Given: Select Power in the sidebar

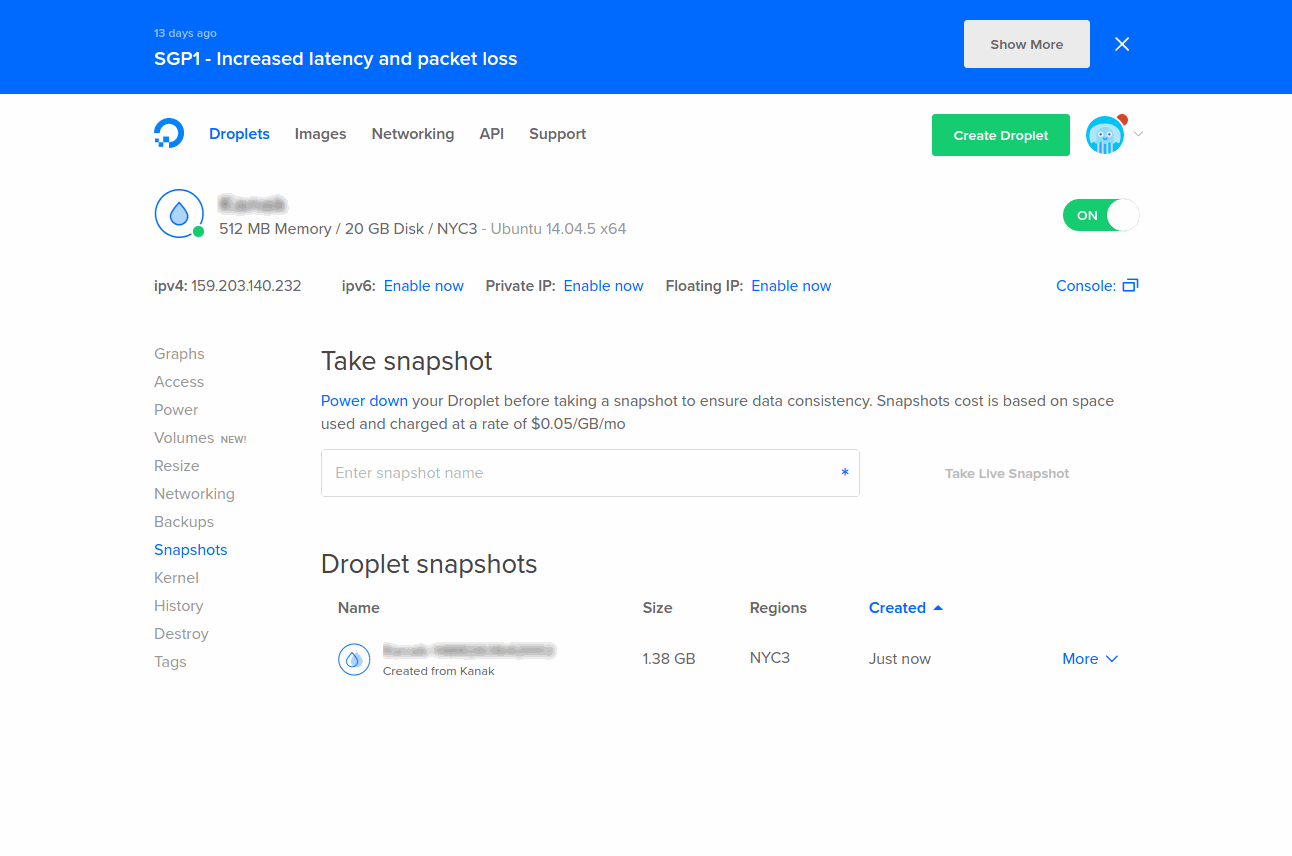Looking at the screenshot, I should click(176, 410).
